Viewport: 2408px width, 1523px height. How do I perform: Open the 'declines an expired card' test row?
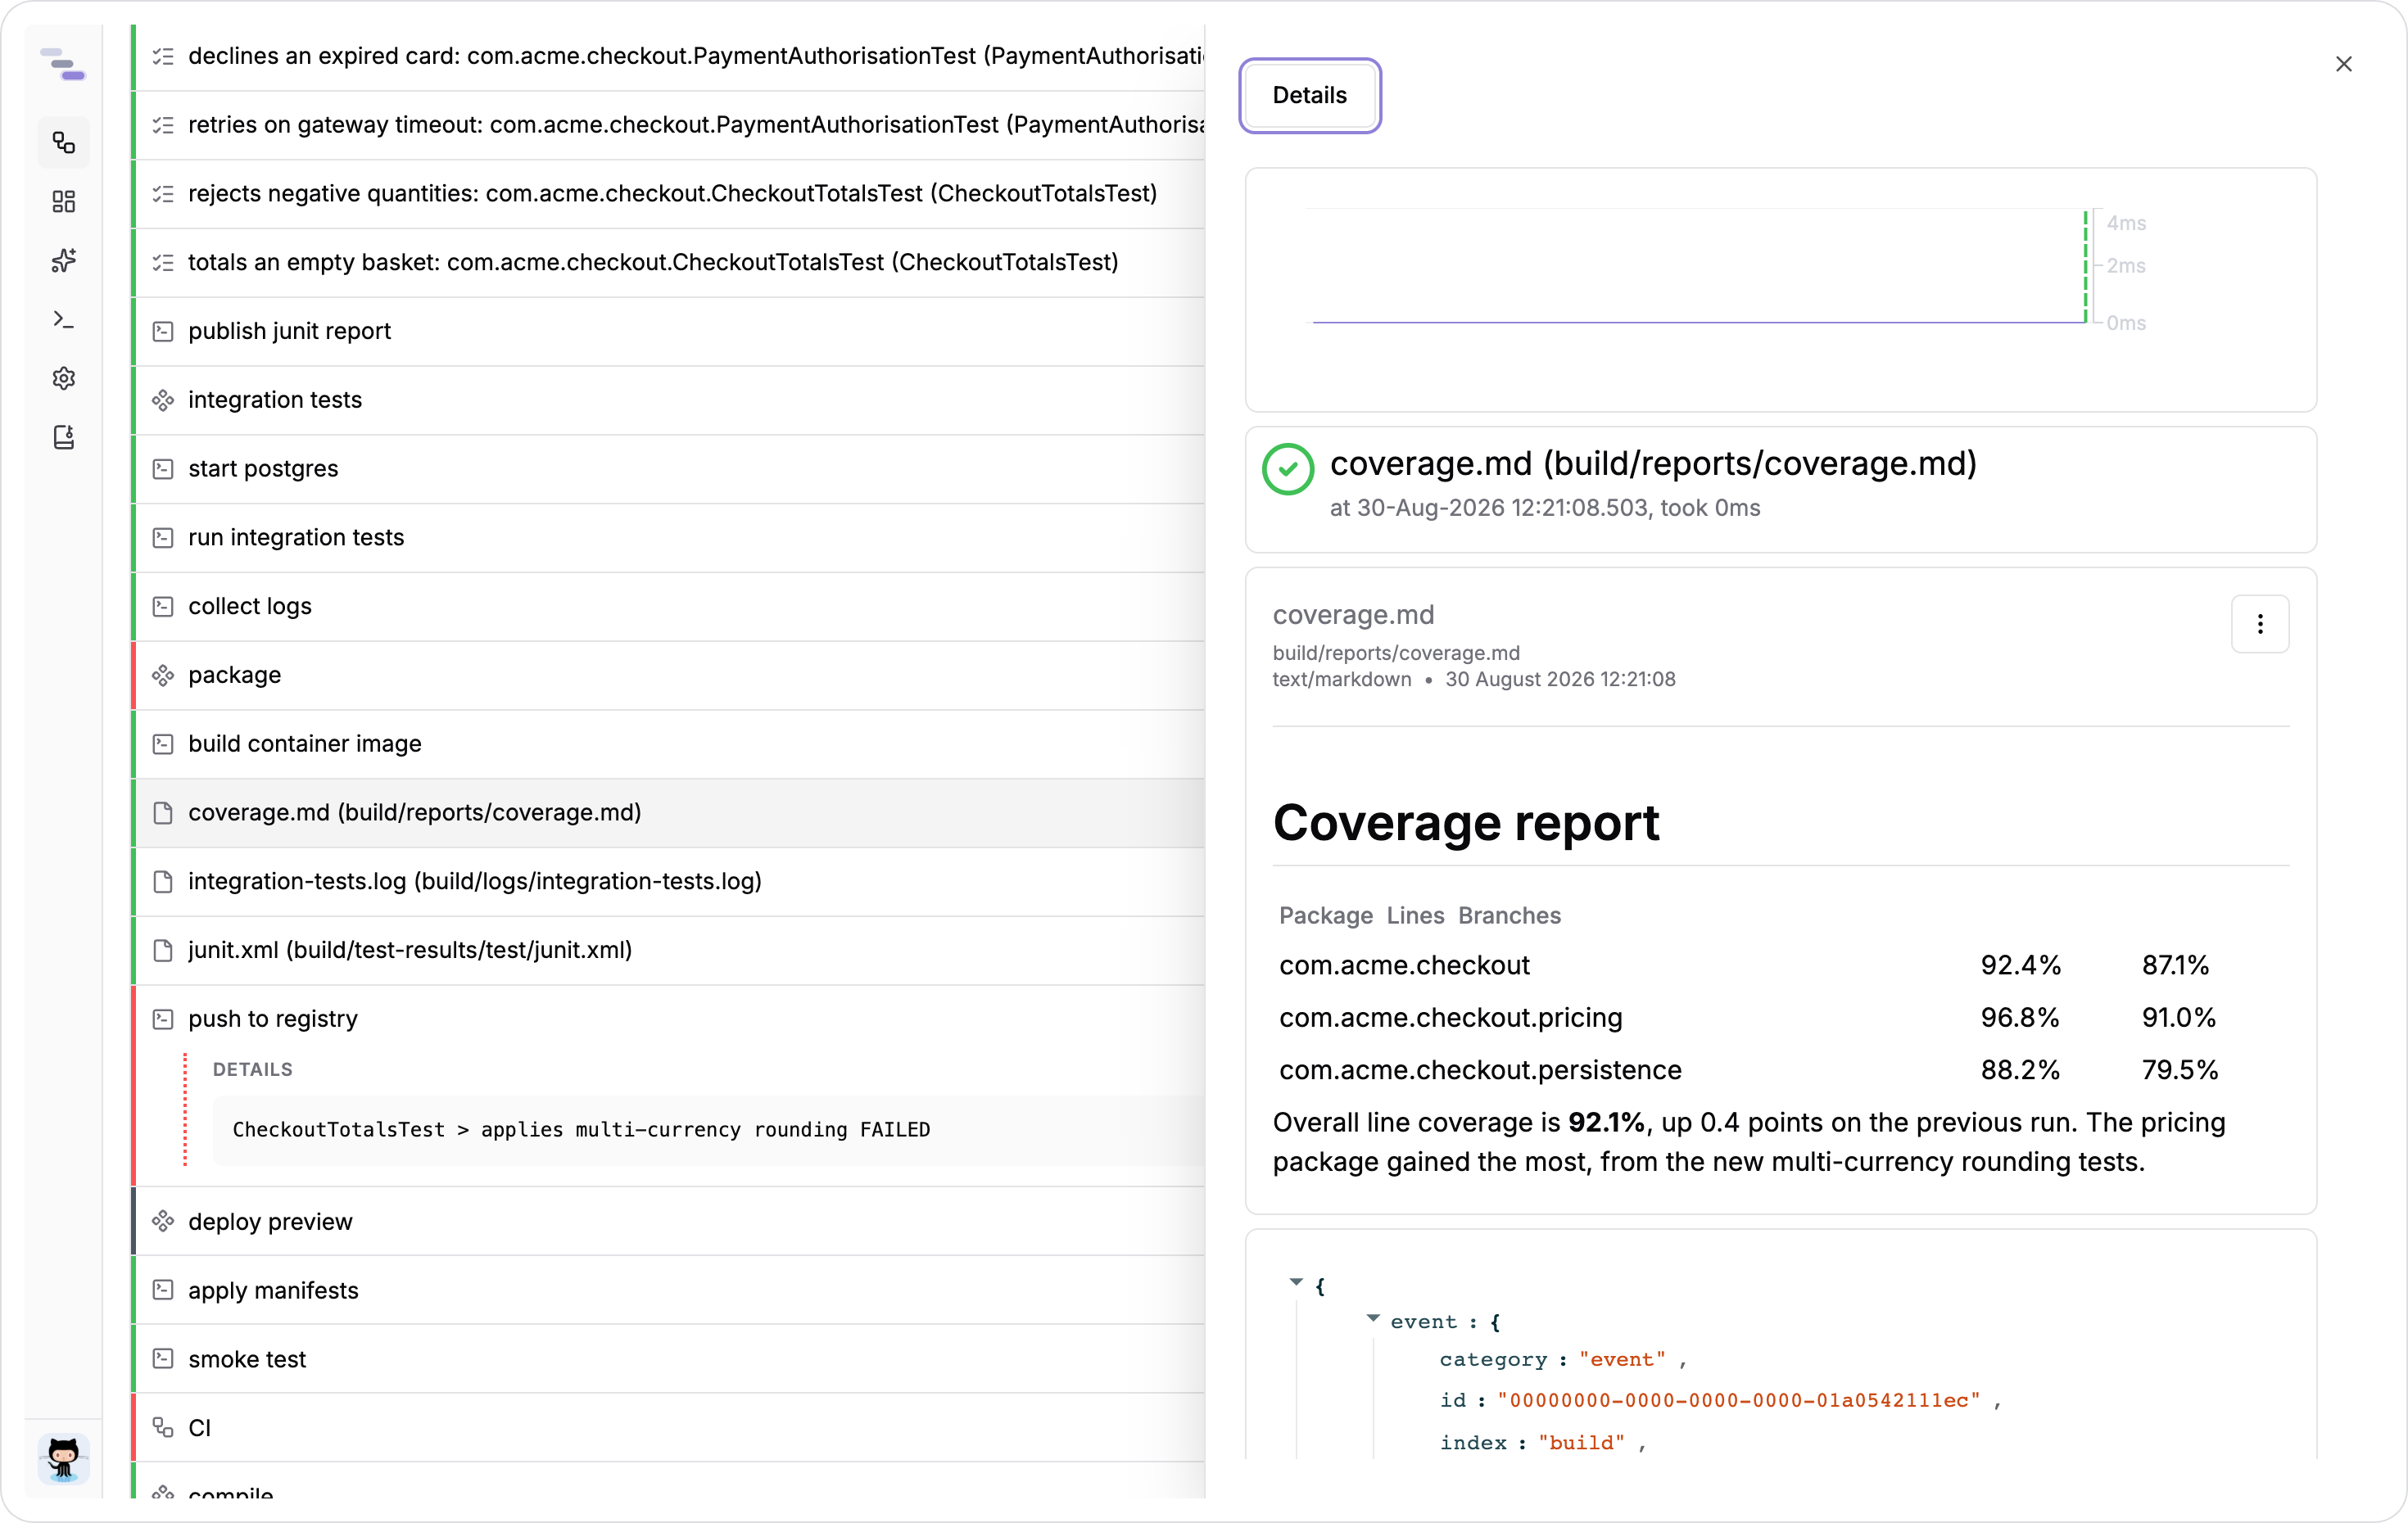click(x=669, y=56)
